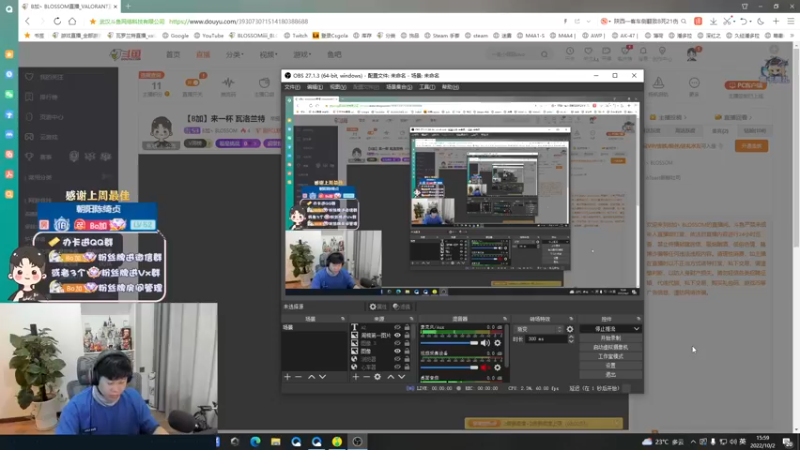This screenshot has height=450, width=800.
Task: Open the Google bookmark
Action: [x=176, y=36]
